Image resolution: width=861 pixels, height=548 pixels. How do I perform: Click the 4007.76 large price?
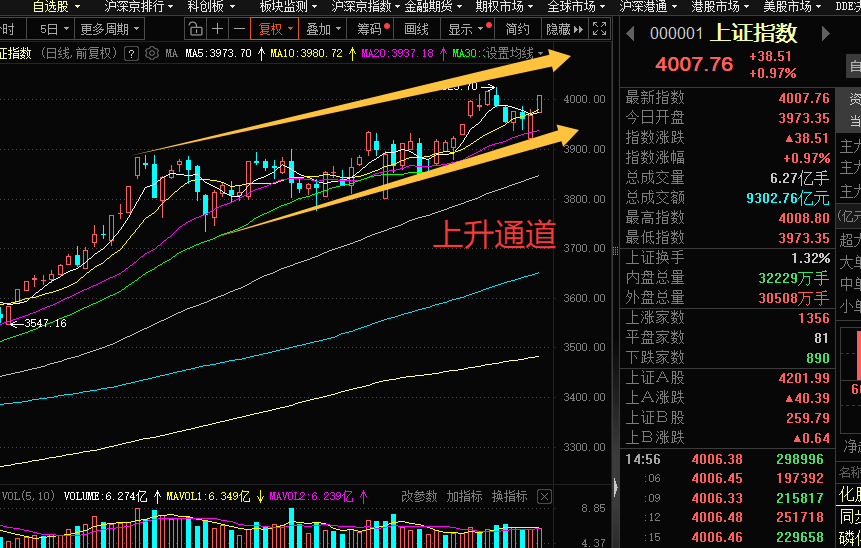(694, 64)
